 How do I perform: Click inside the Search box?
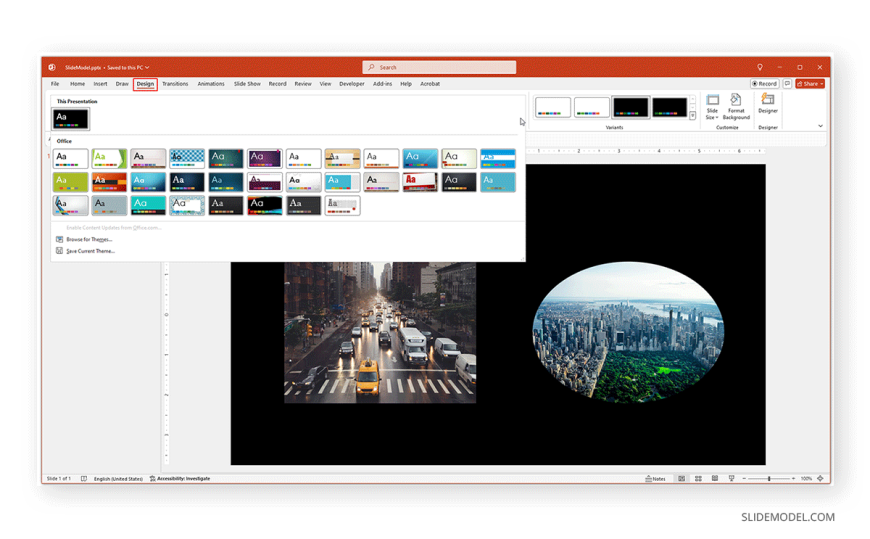coord(439,67)
